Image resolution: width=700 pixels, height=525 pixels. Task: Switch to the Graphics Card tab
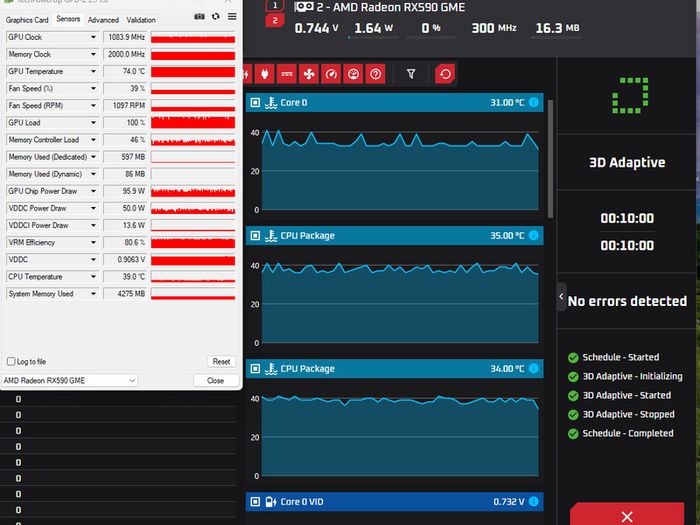pos(27,20)
